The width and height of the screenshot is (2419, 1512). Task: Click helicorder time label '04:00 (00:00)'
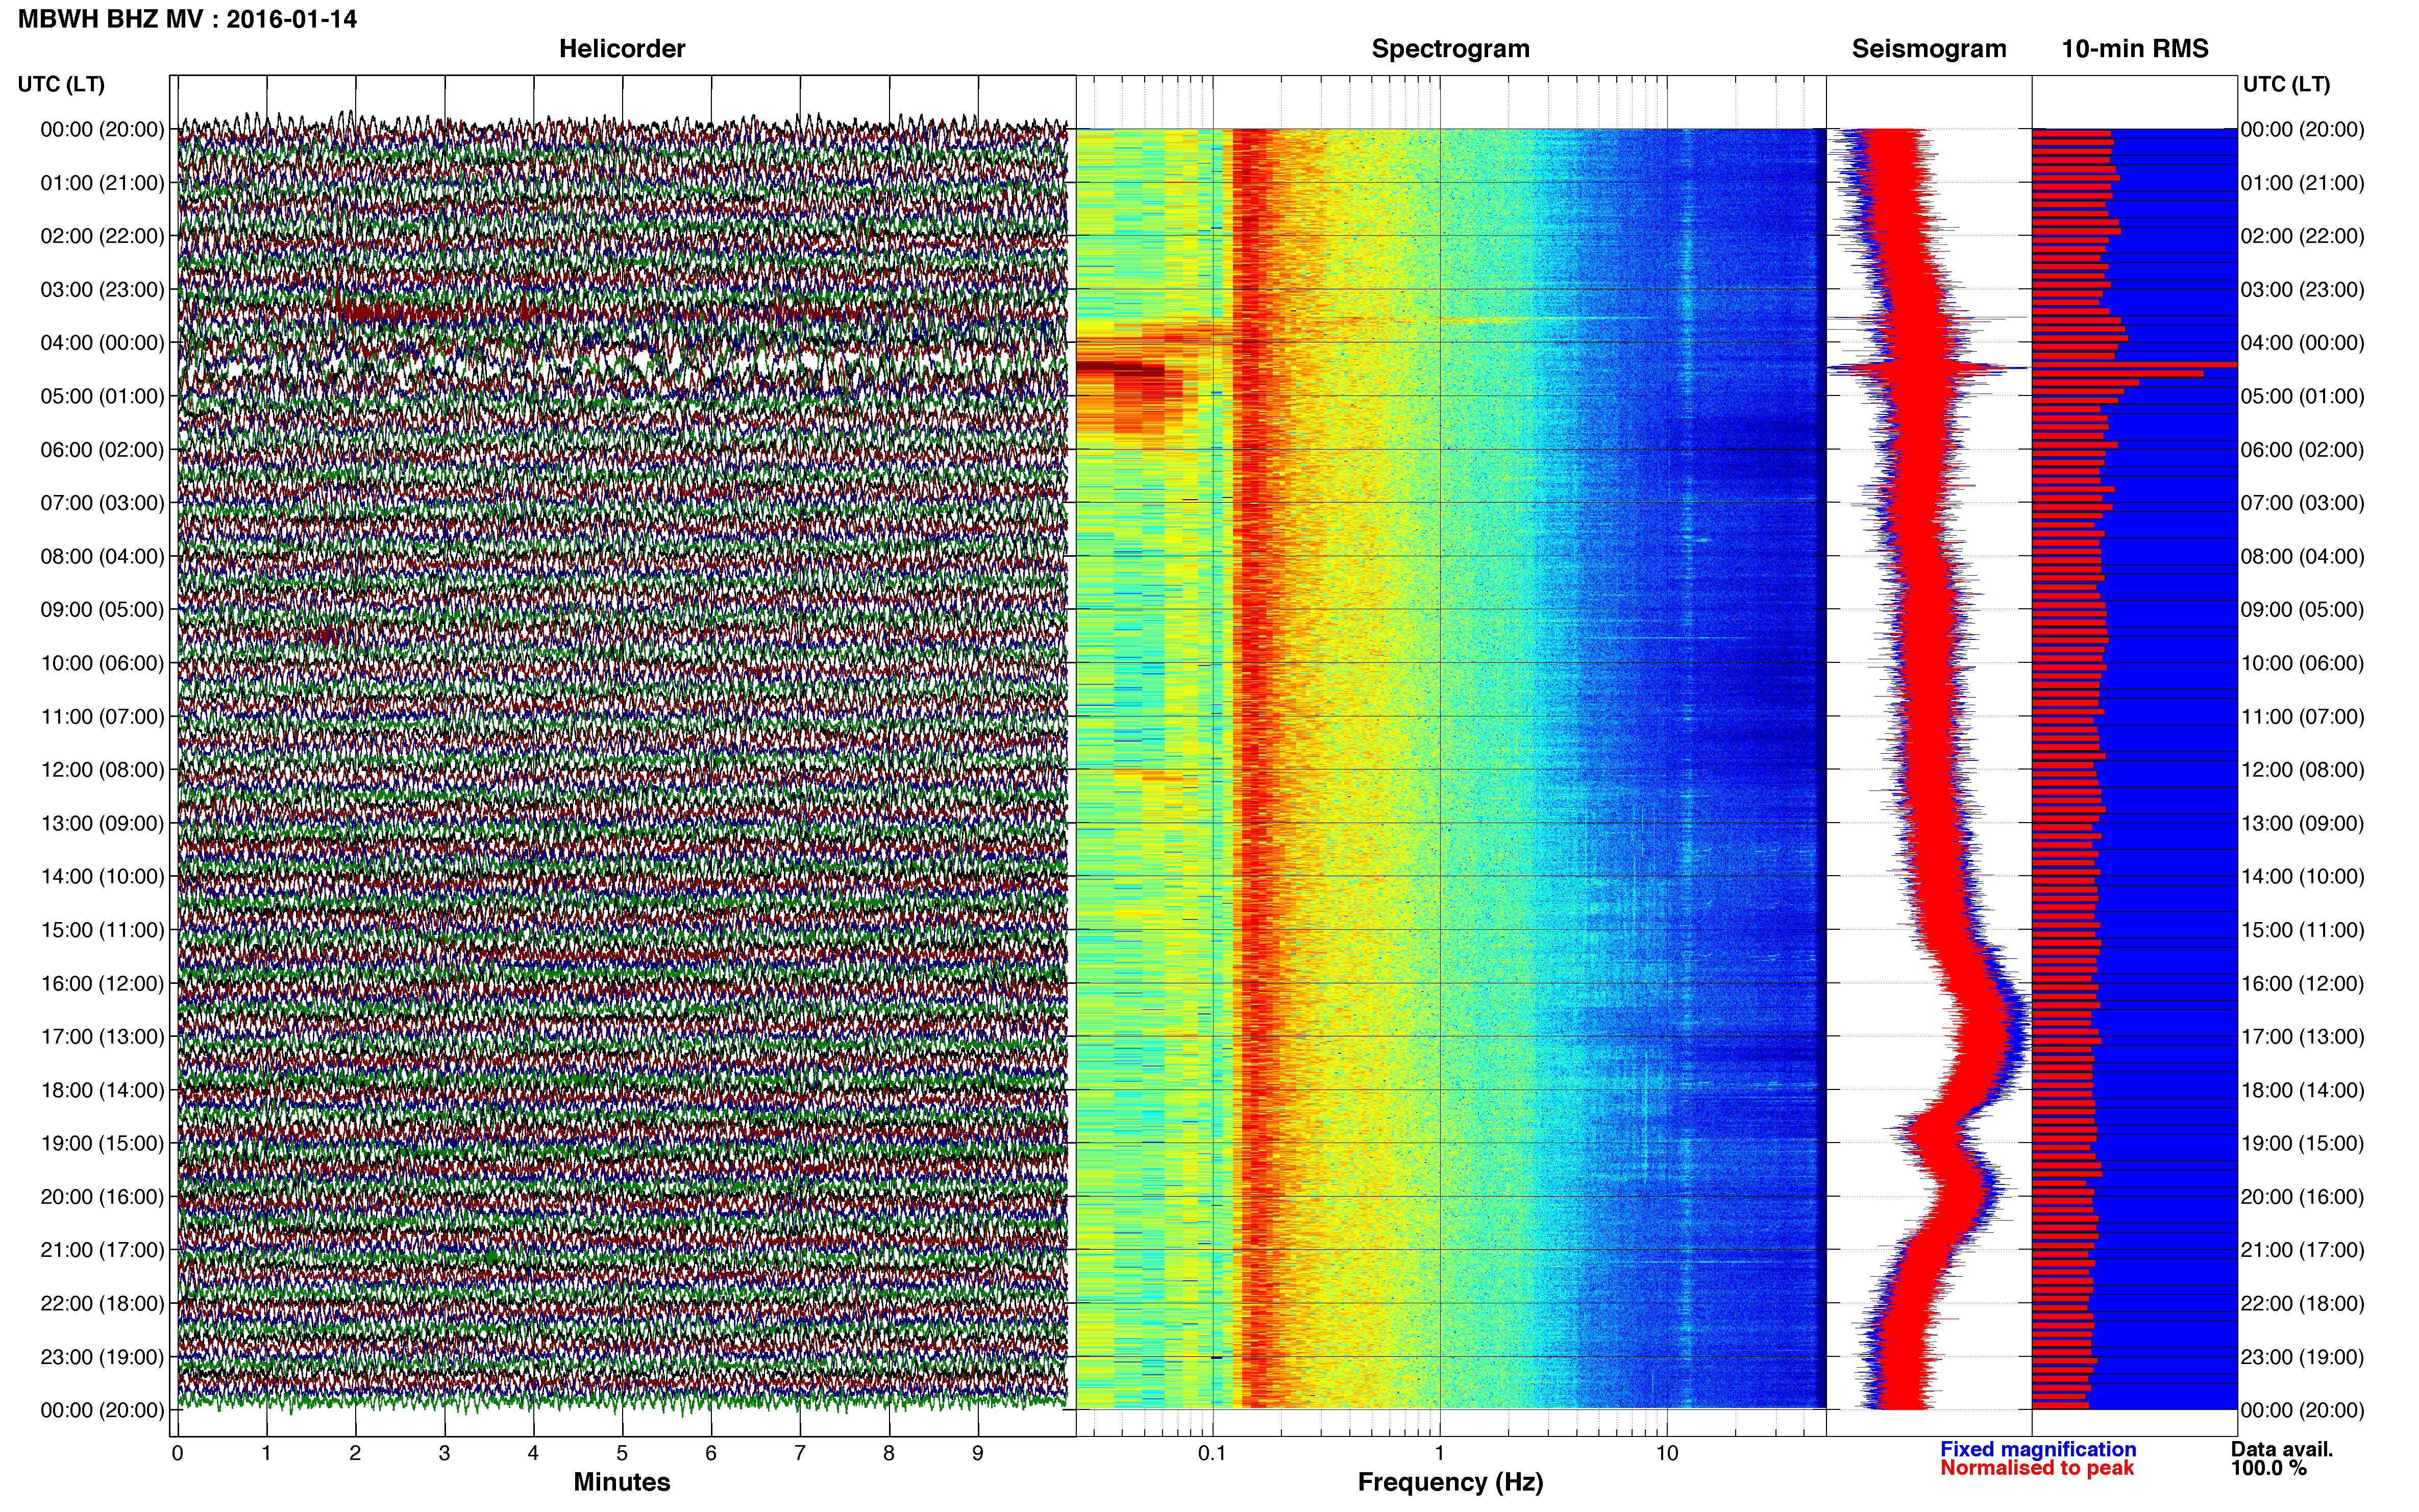click(102, 343)
